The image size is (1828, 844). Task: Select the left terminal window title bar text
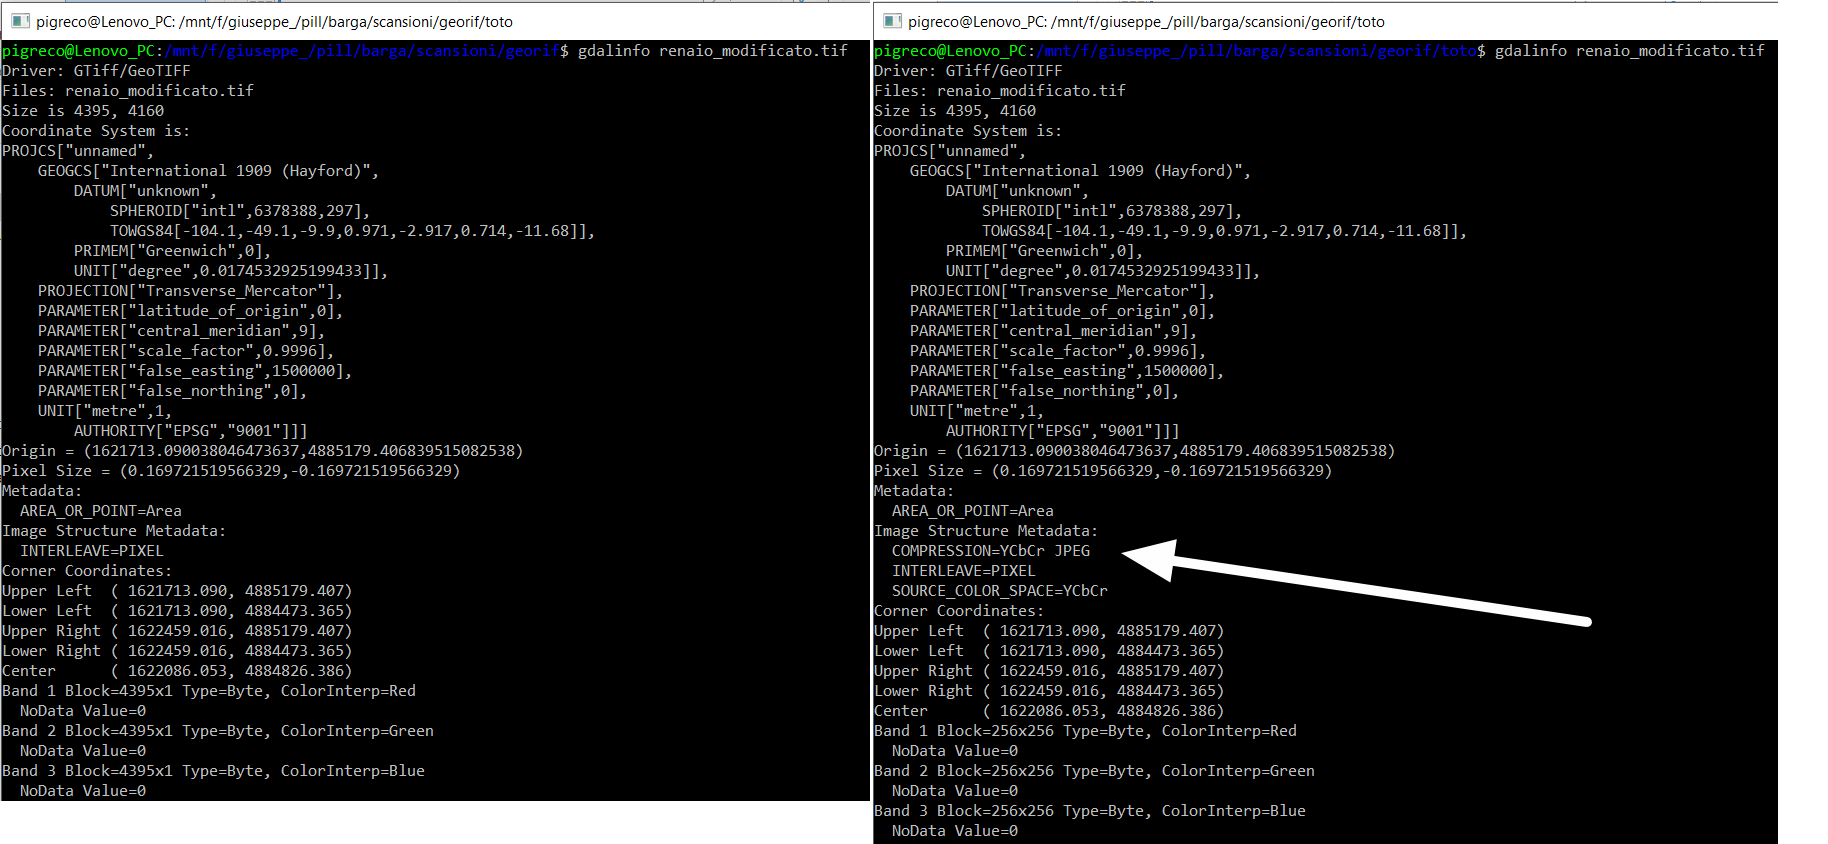pyautogui.click(x=274, y=21)
